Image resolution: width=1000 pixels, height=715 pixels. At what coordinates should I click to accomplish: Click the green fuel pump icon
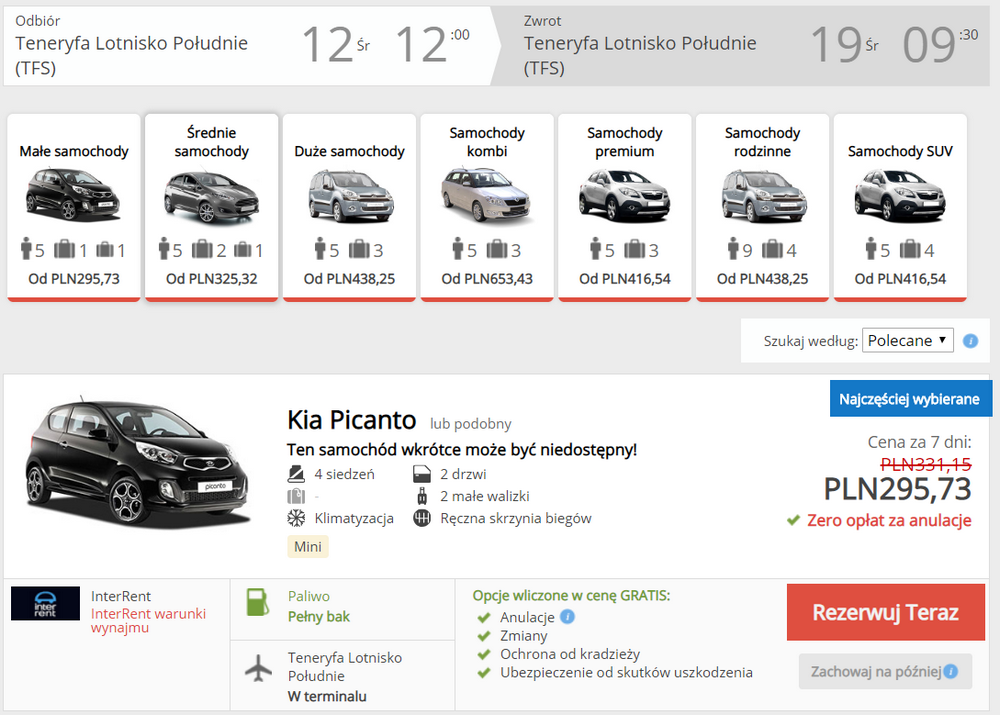(x=258, y=602)
